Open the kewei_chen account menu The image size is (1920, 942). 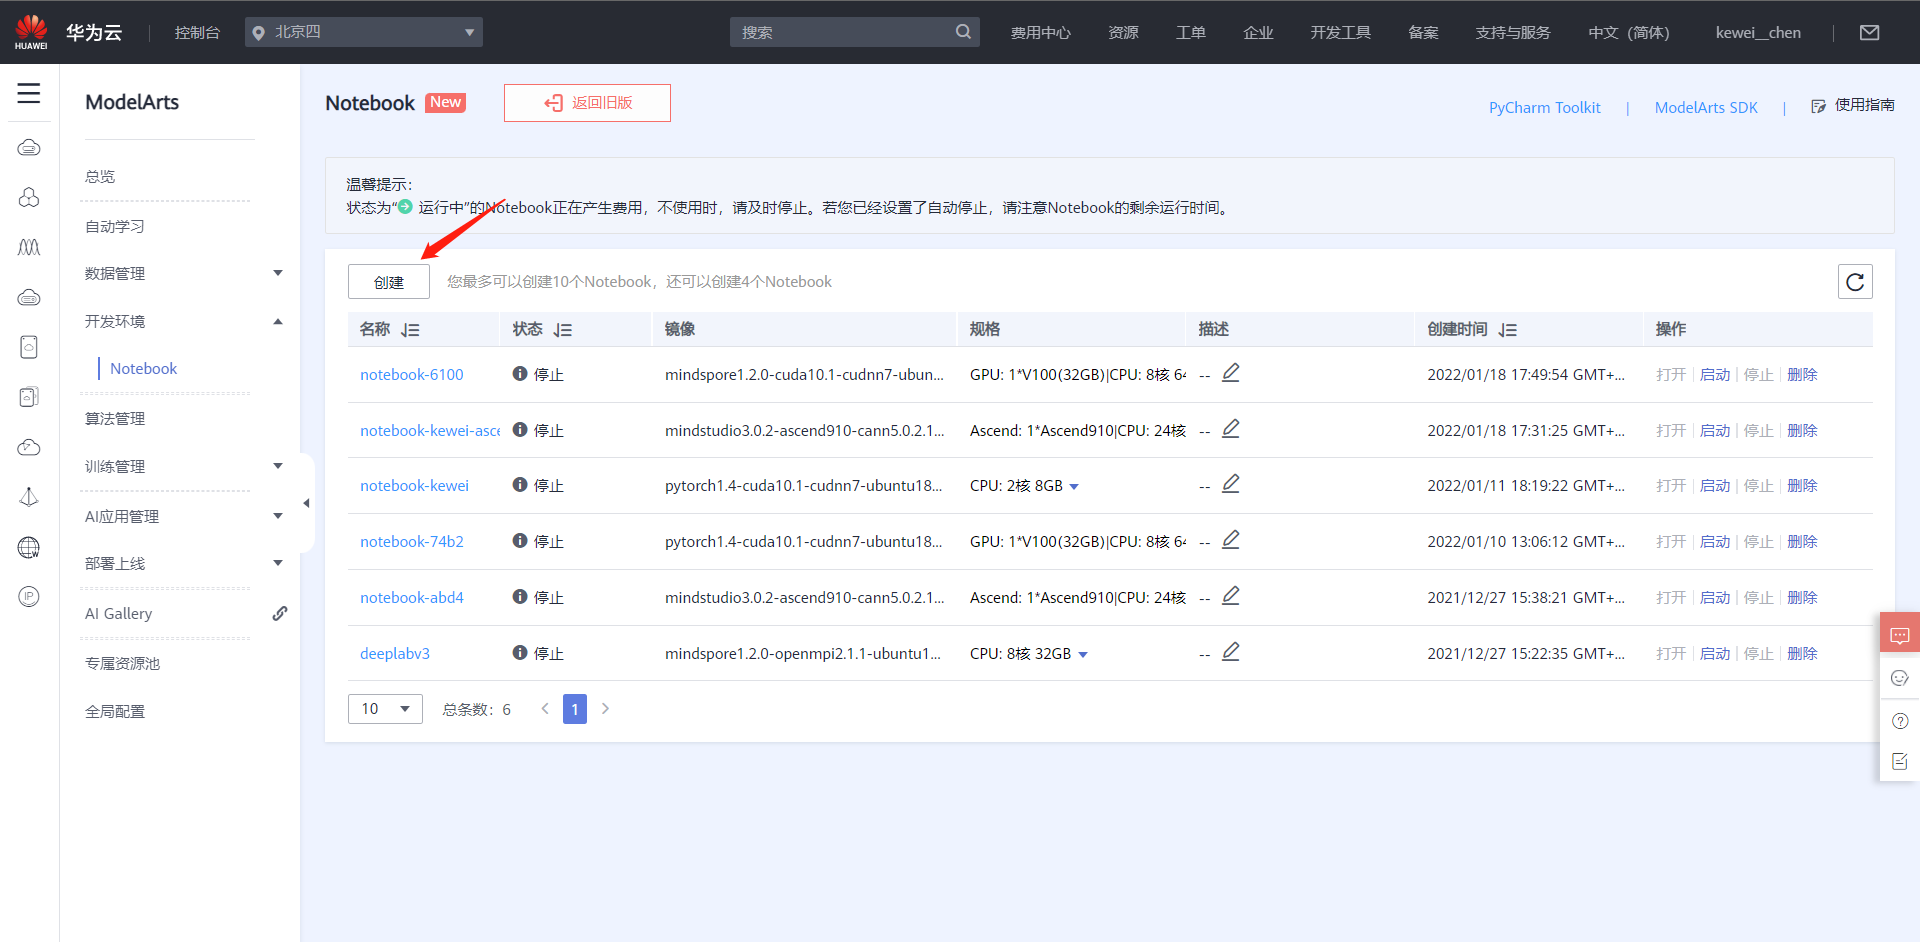(x=1758, y=33)
